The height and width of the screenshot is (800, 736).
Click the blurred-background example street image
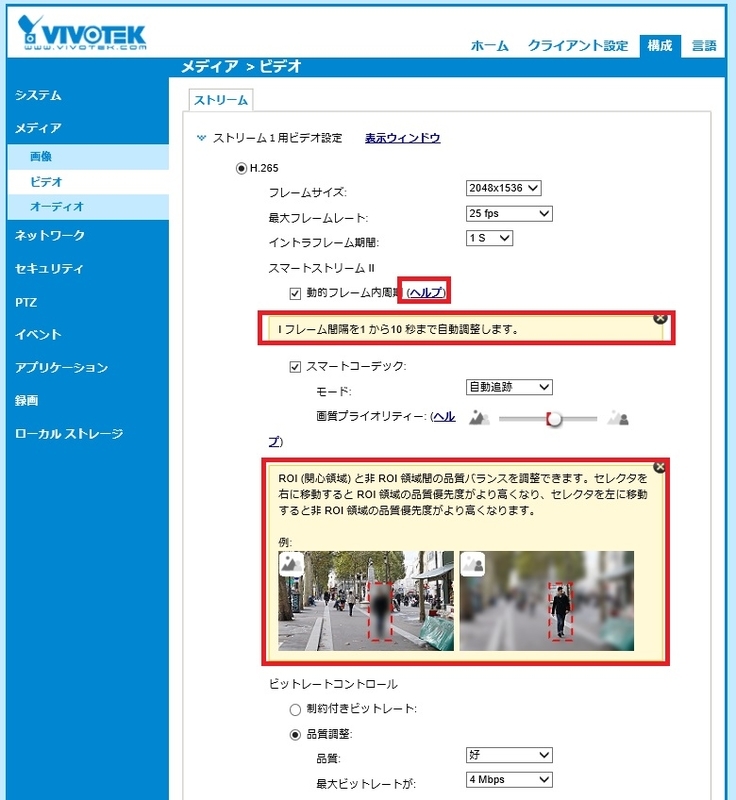tap(547, 601)
